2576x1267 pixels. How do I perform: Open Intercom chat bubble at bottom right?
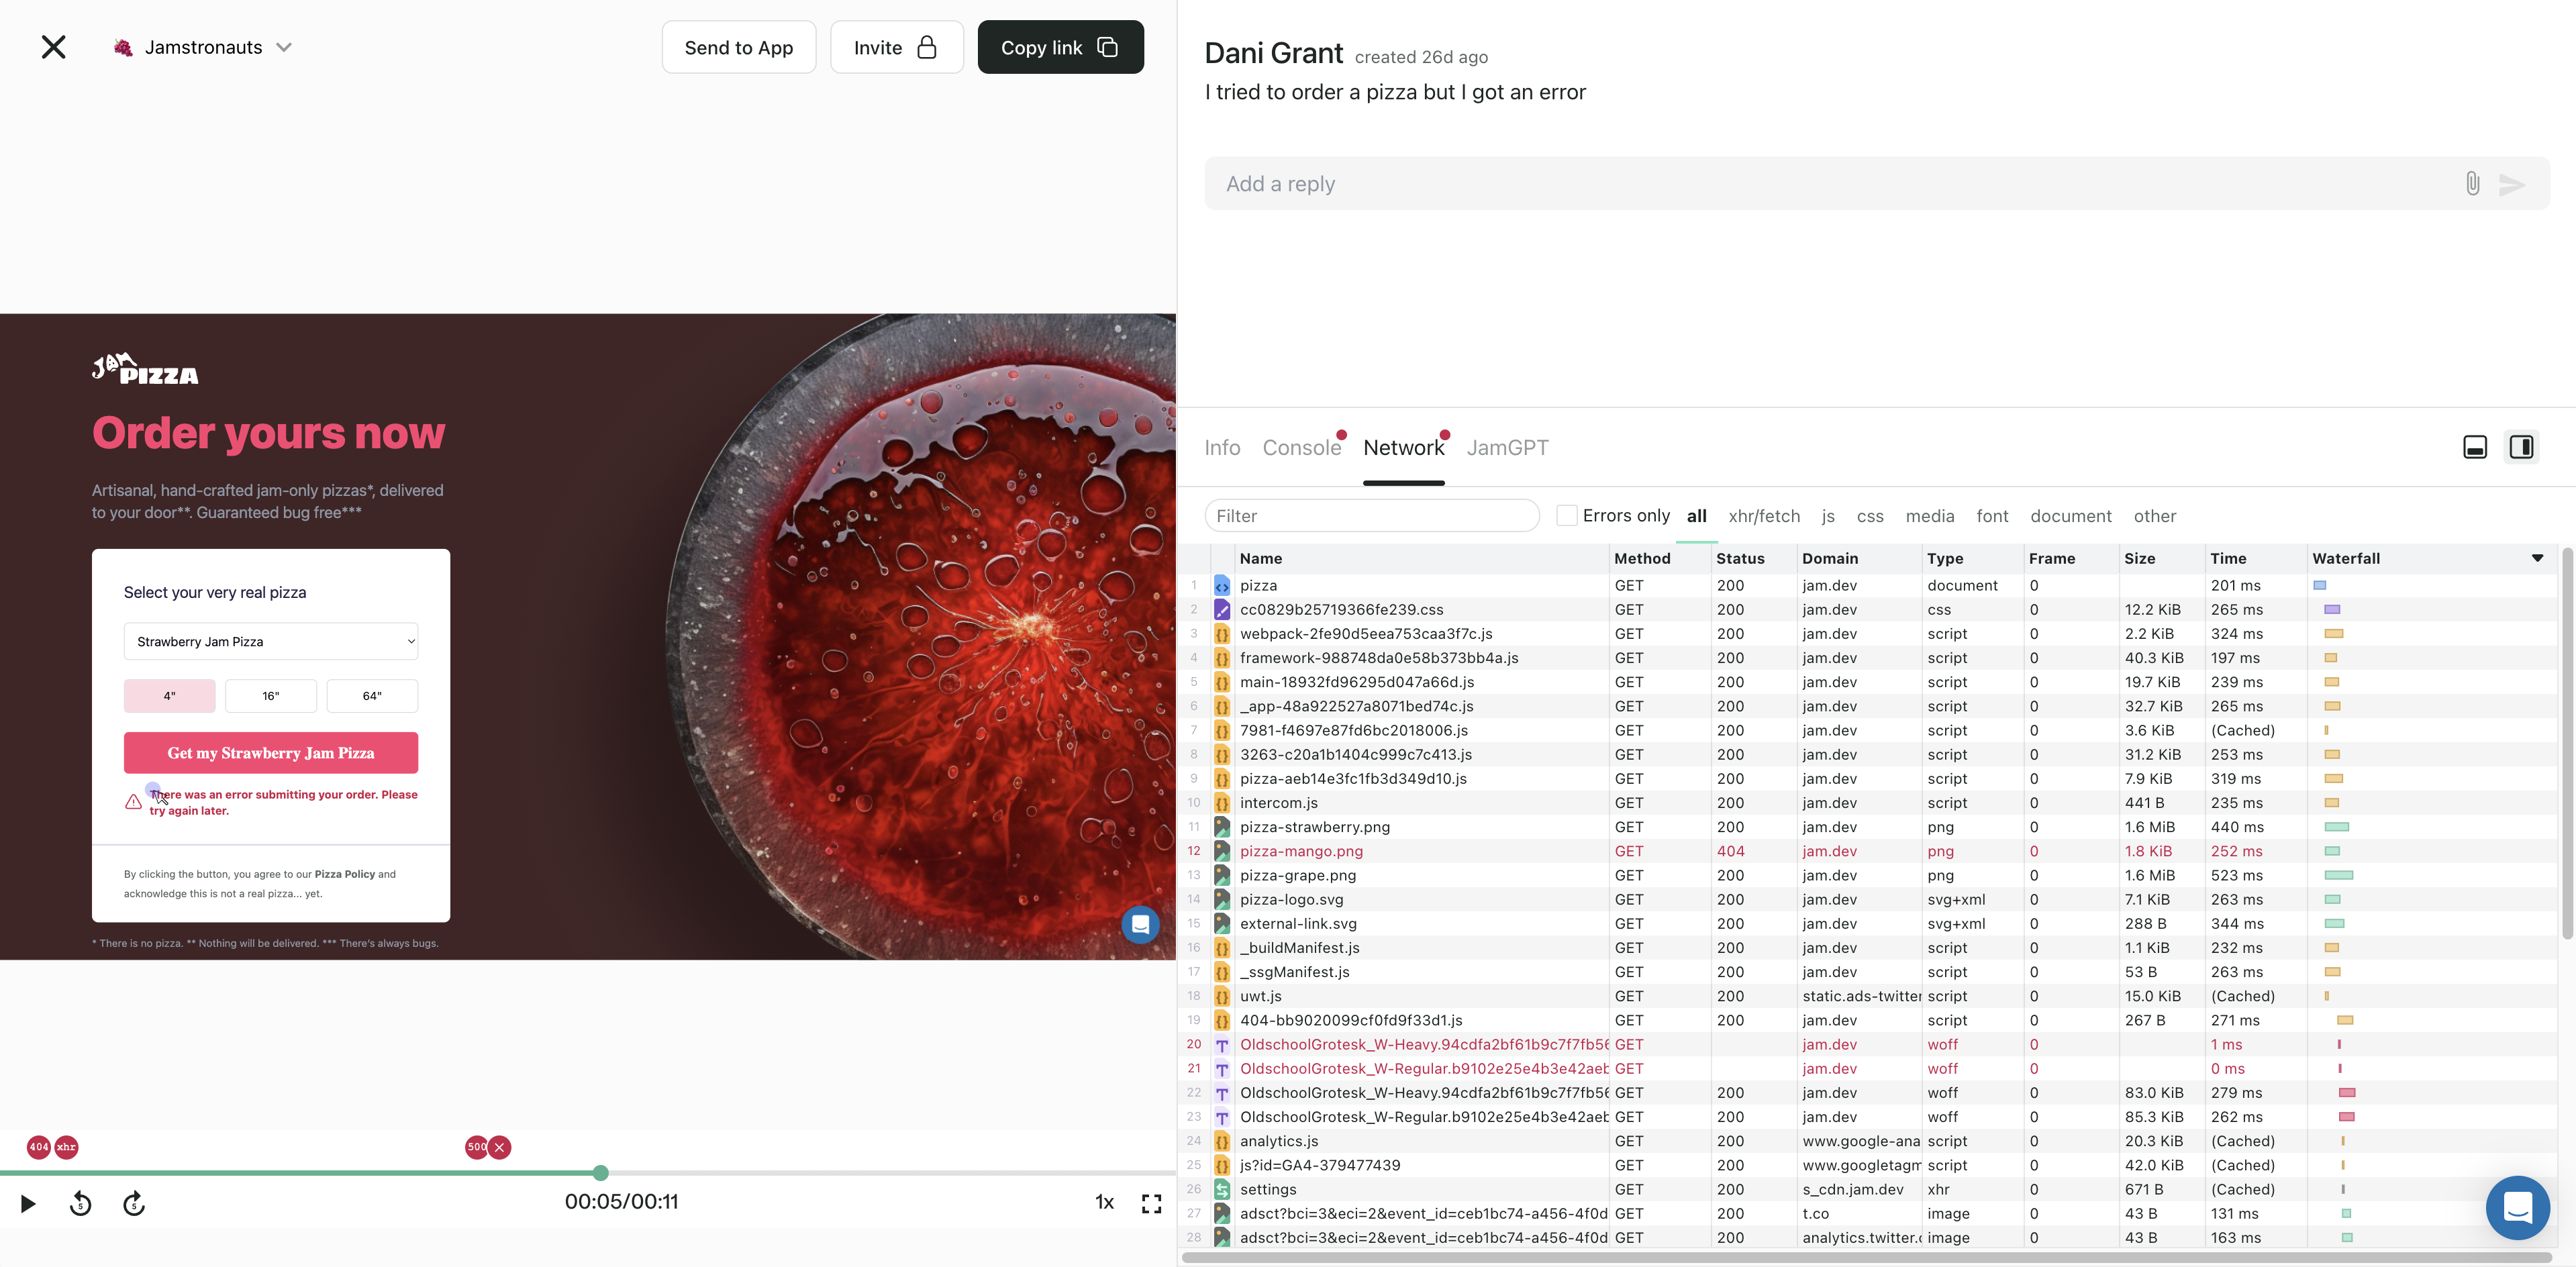click(2517, 1207)
